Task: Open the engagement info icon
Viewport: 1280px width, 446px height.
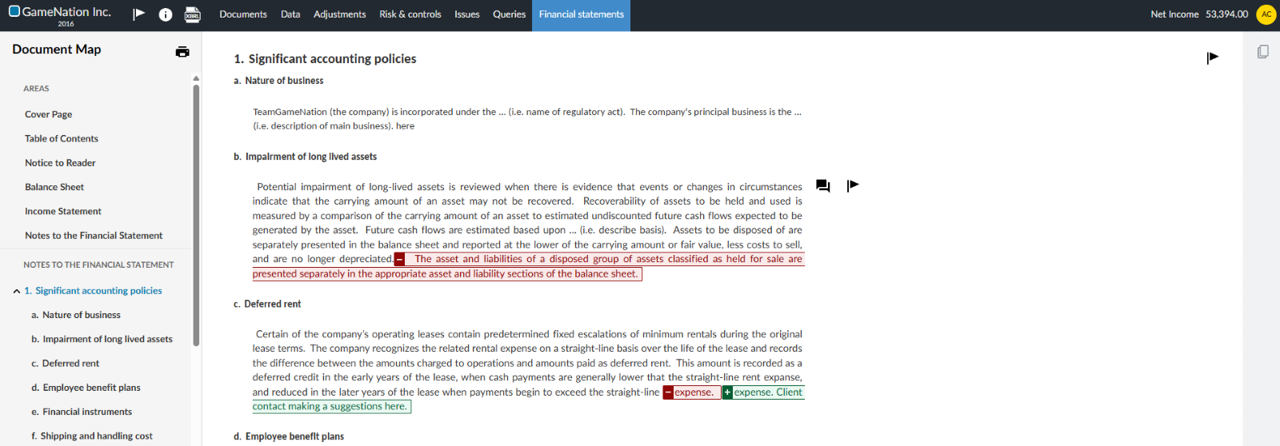Action: pyautogui.click(x=166, y=15)
